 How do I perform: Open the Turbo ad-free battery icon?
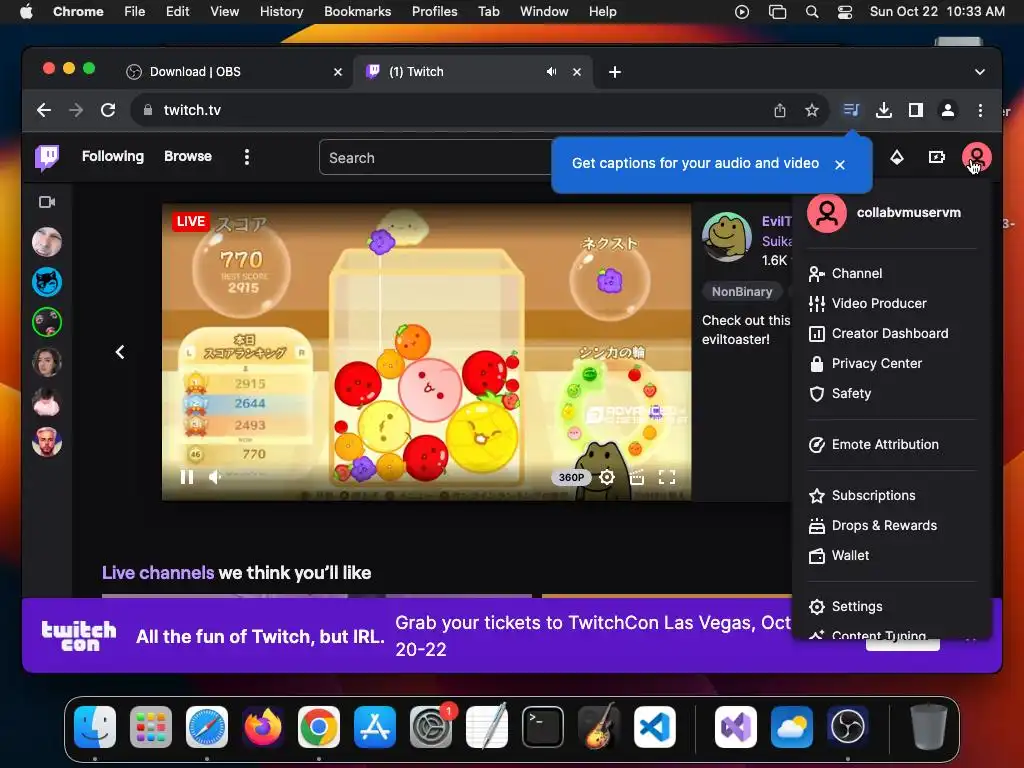pyautogui.click(x=936, y=157)
